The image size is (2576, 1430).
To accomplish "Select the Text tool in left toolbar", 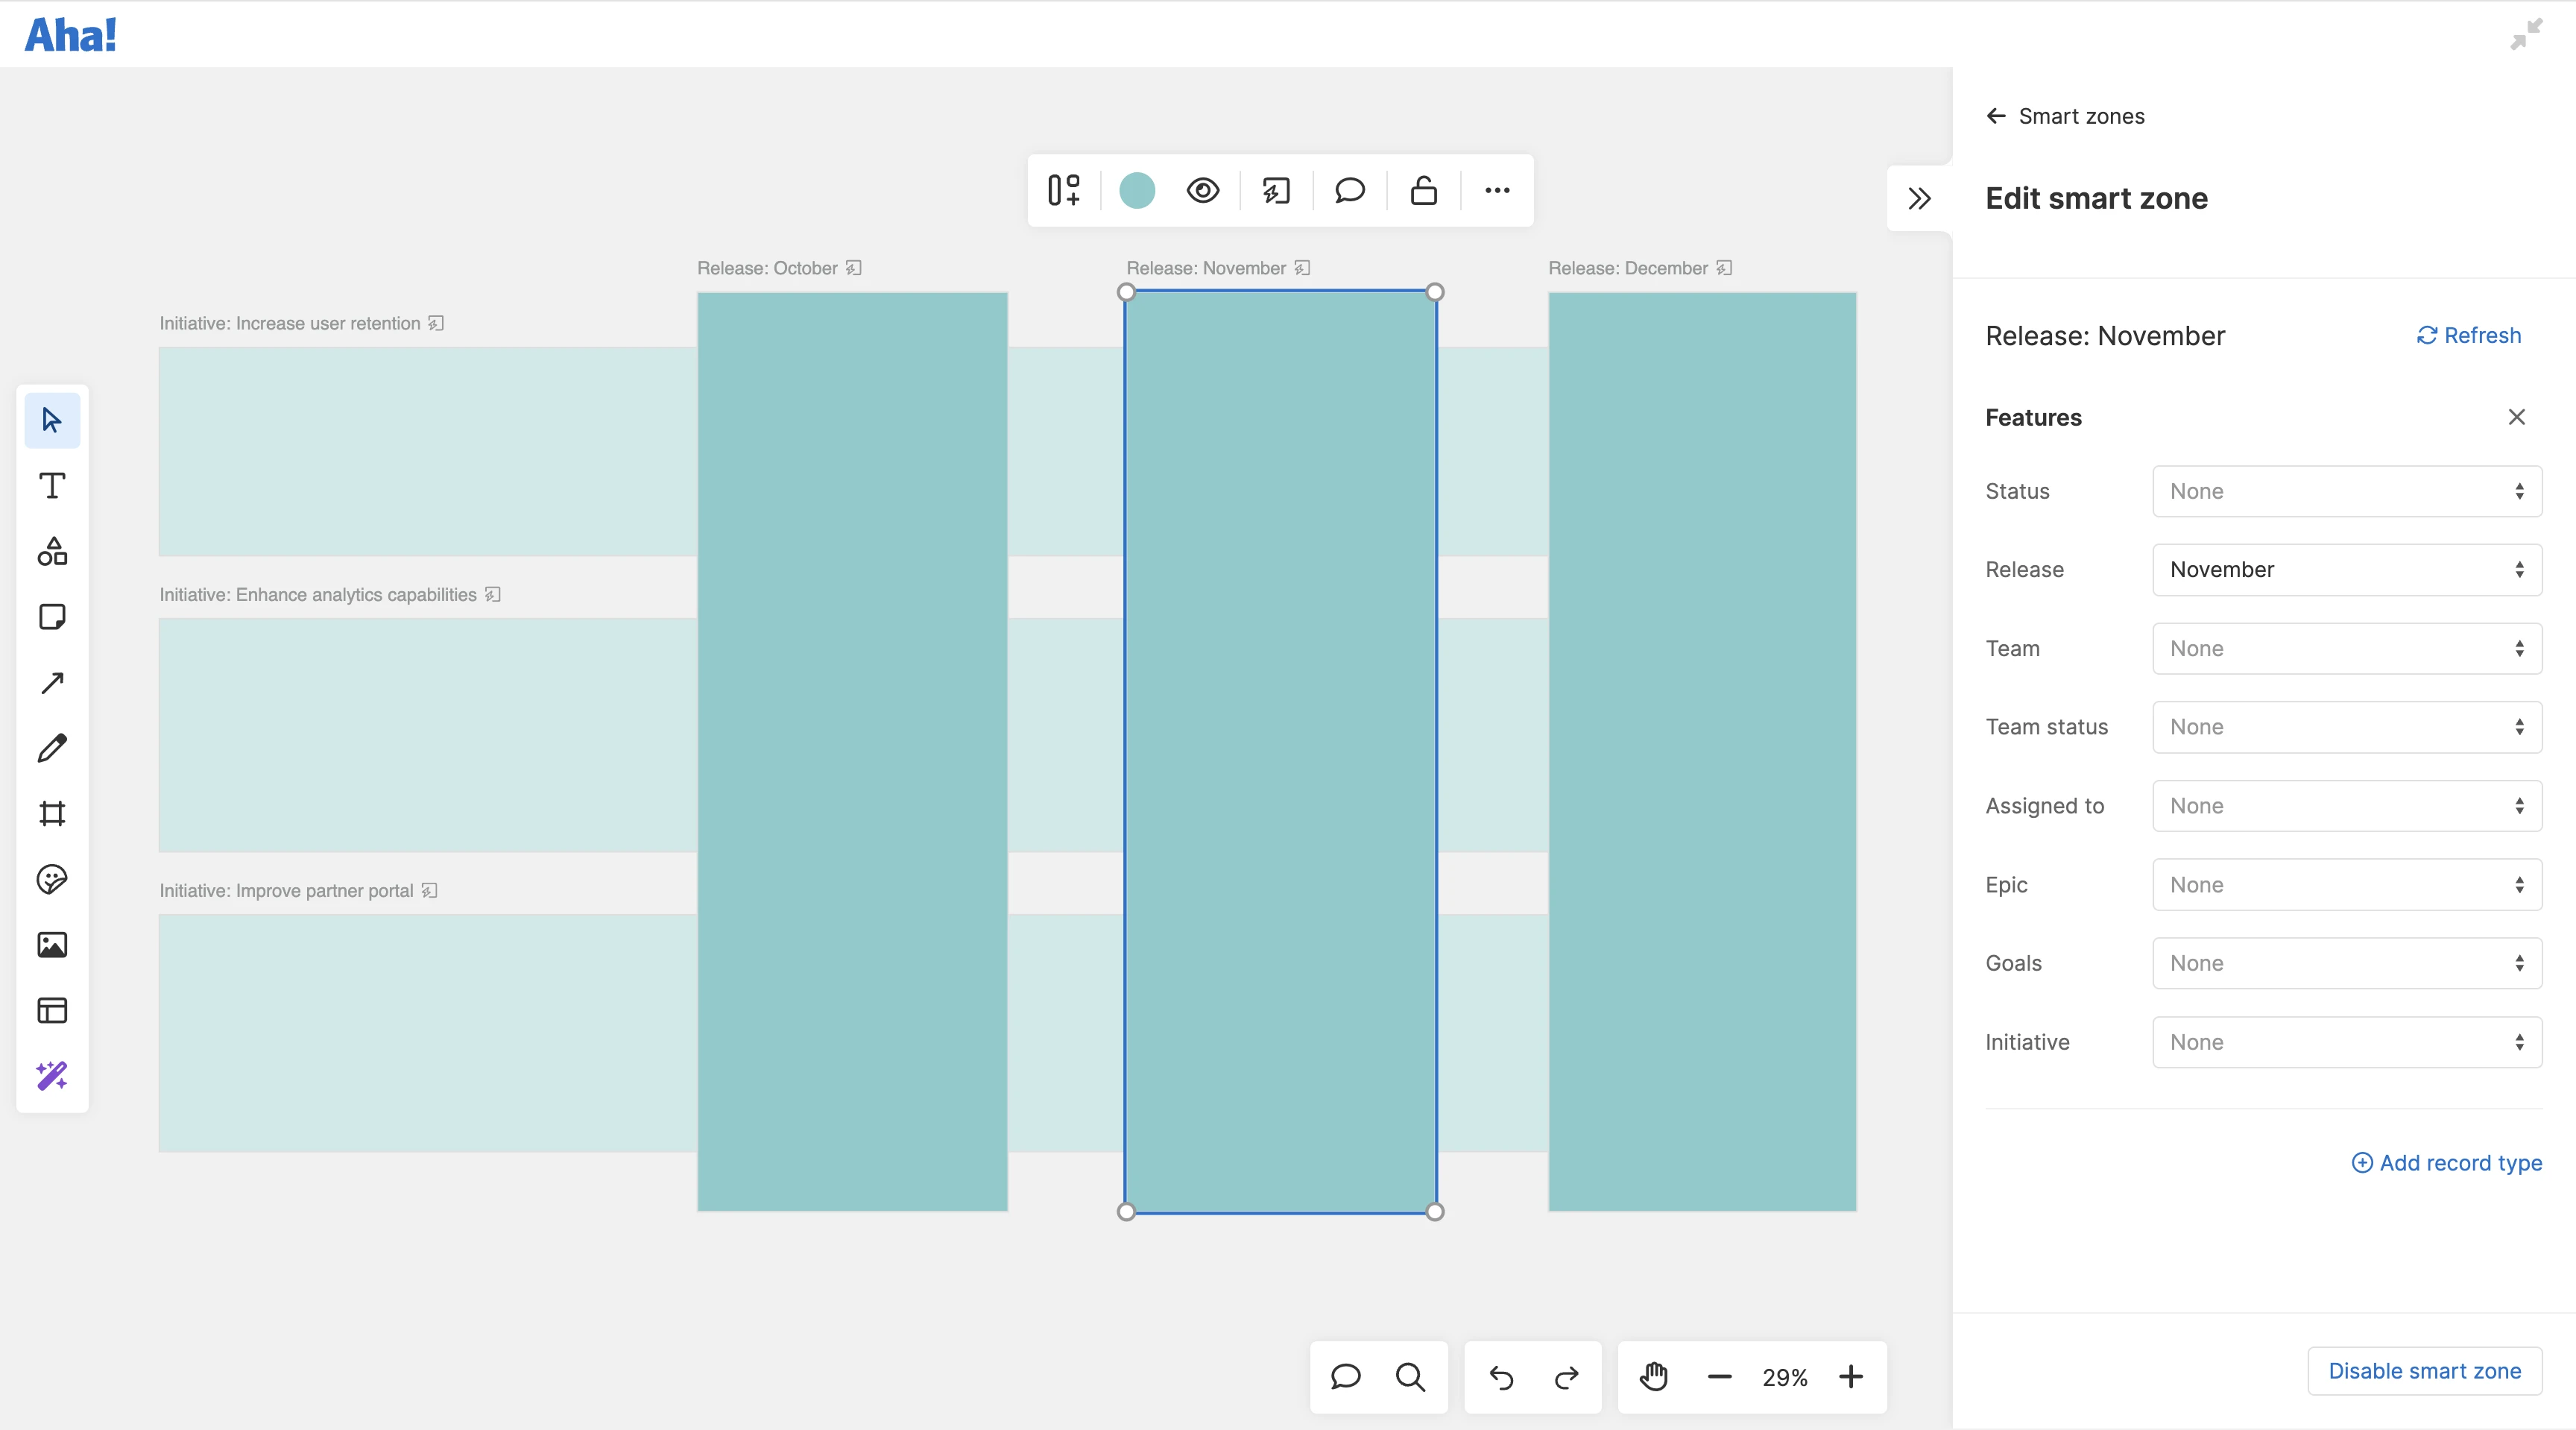I will pyautogui.click(x=52, y=486).
